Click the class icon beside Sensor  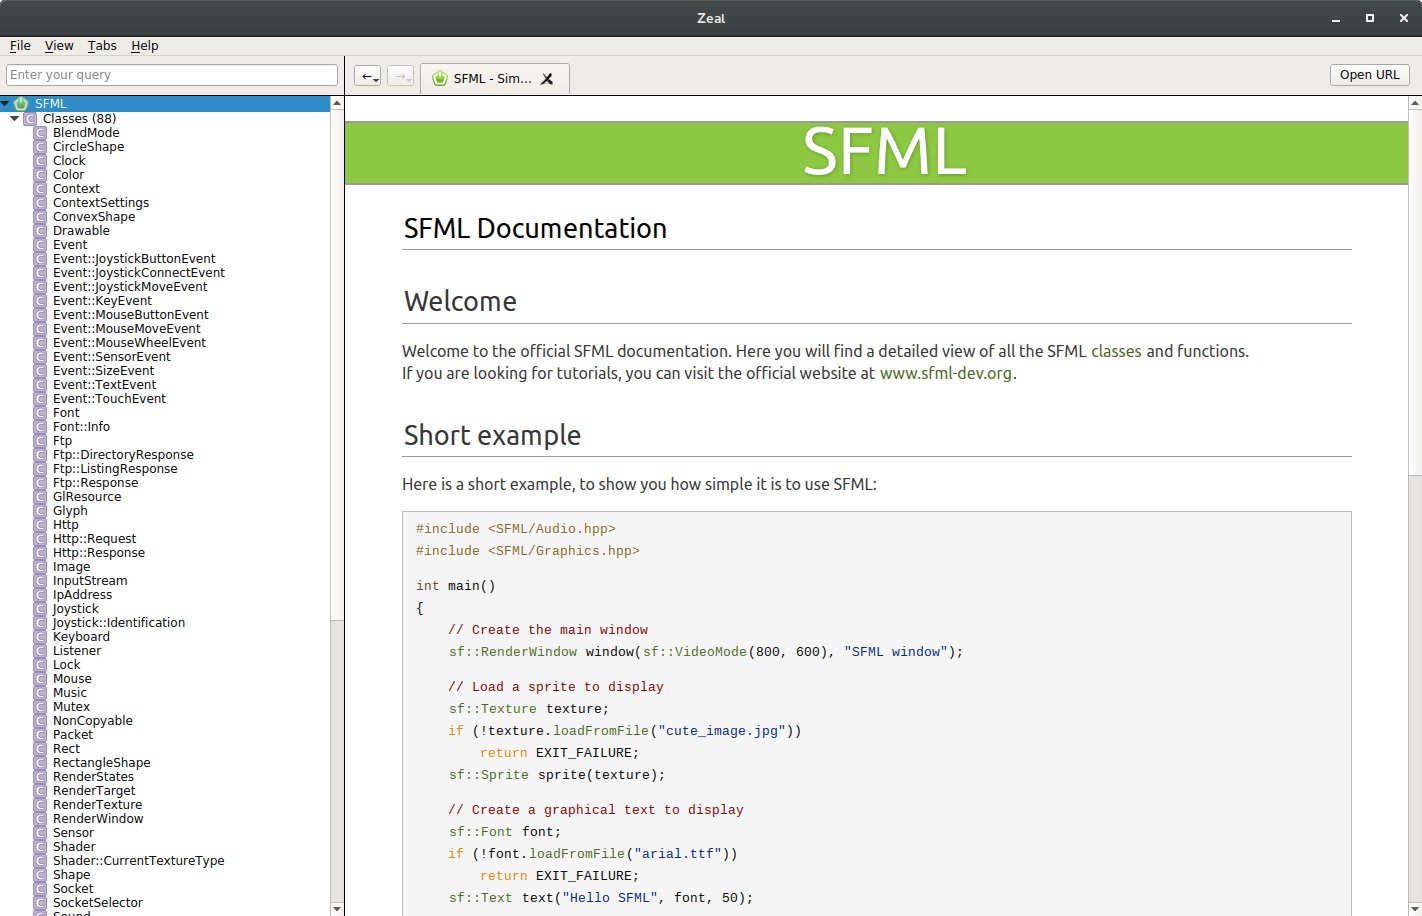coord(40,833)
